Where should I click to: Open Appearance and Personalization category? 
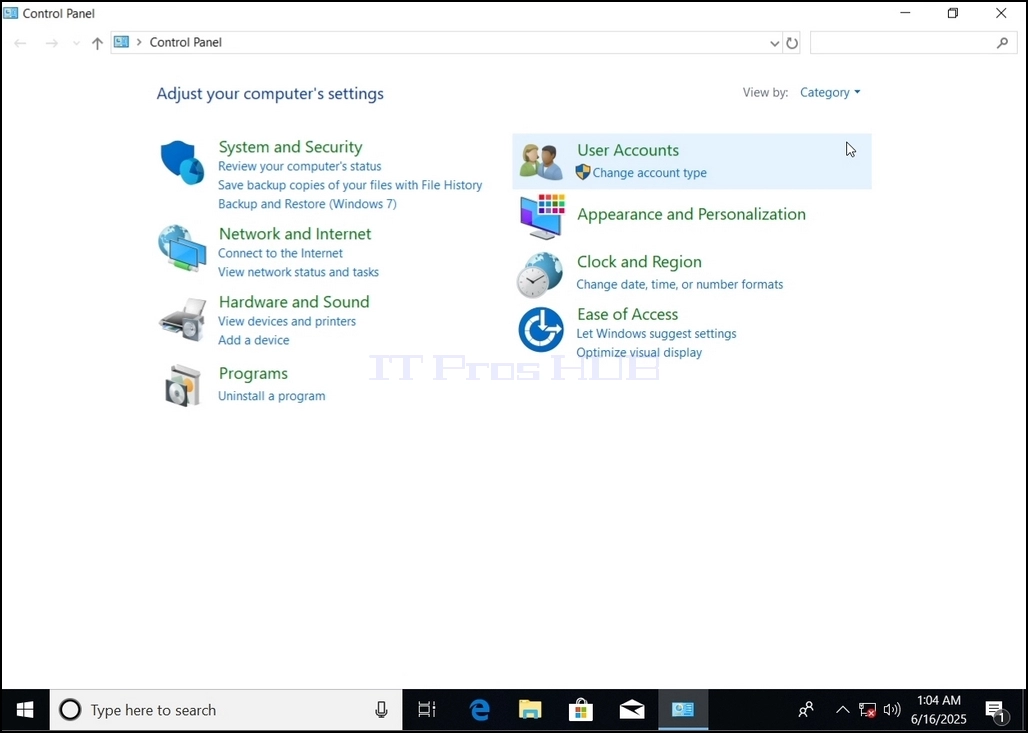(691, 214)
